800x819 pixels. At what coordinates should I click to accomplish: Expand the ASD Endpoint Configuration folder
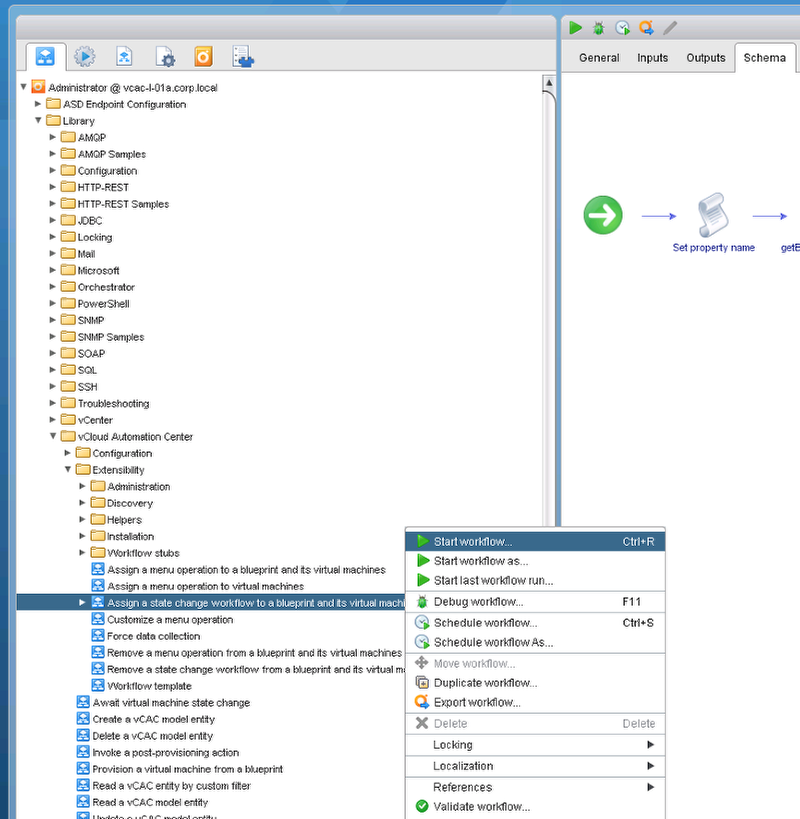tap(39, 104)
